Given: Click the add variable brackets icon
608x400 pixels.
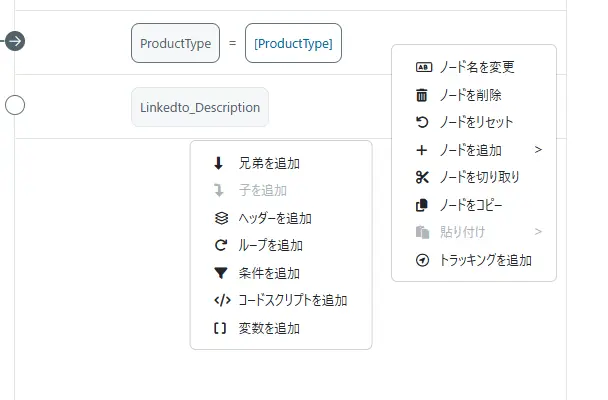Looking at the screenshot, I should [x=220, y=328].
